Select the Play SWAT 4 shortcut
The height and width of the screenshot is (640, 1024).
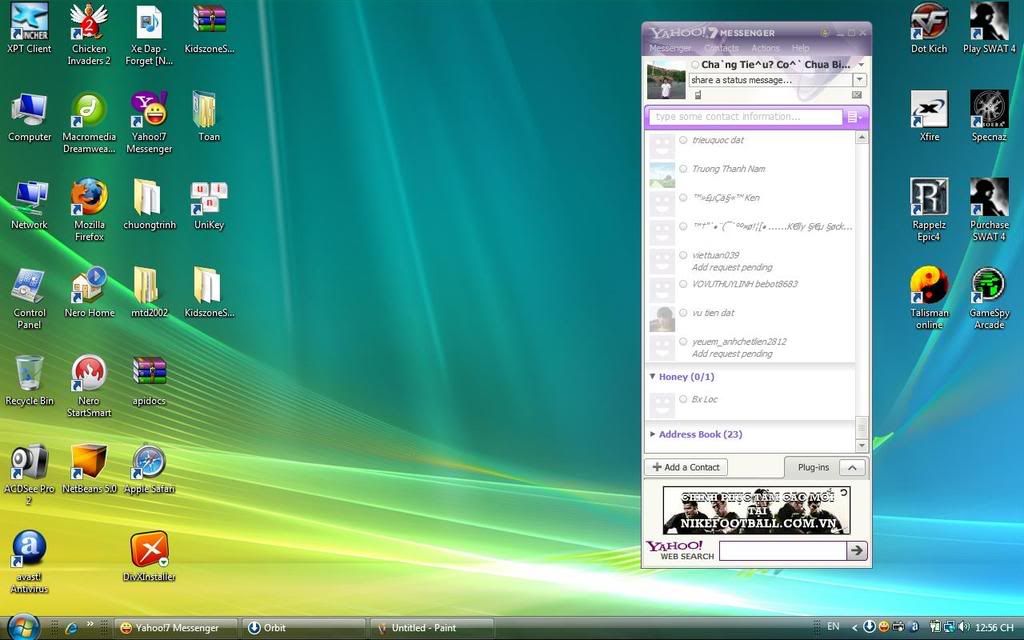[x=989, y=29]
